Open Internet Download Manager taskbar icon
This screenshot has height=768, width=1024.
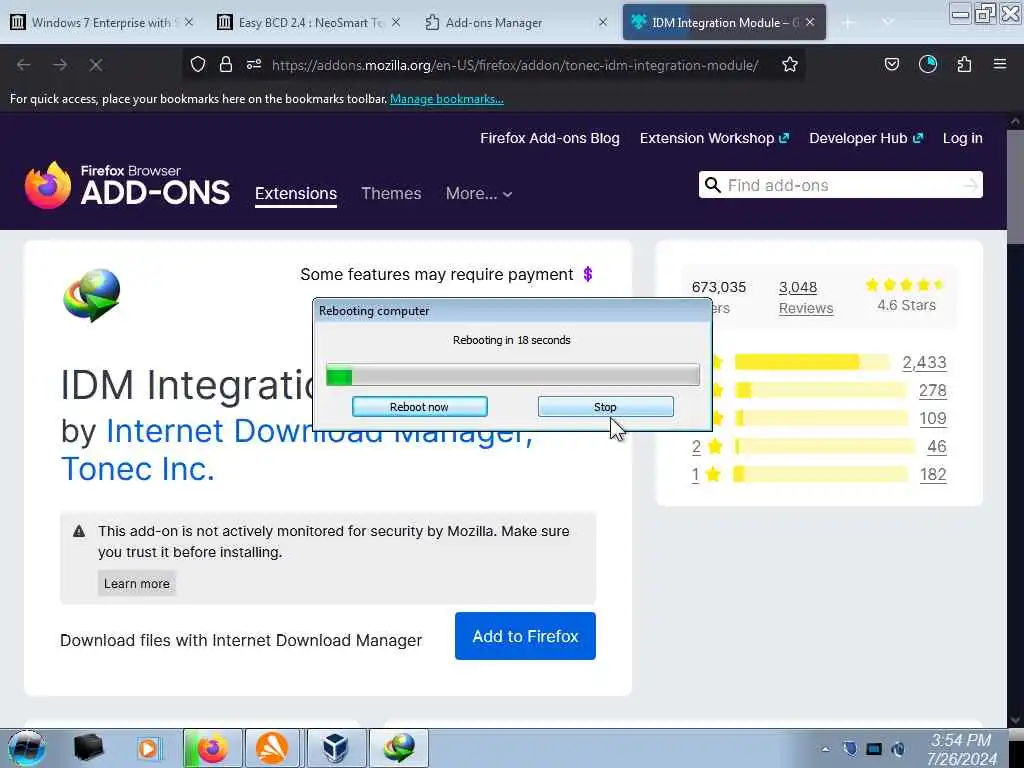(399, 748)
